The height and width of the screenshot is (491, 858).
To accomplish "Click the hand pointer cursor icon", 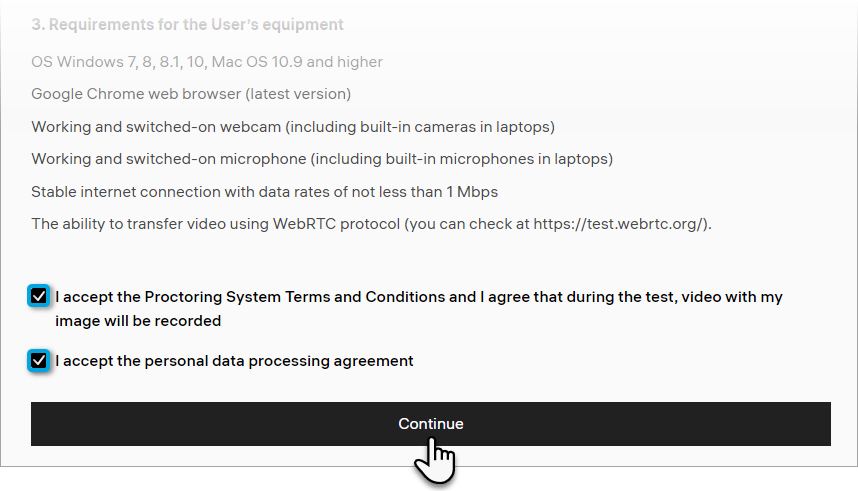I will (x=434, y=459).
